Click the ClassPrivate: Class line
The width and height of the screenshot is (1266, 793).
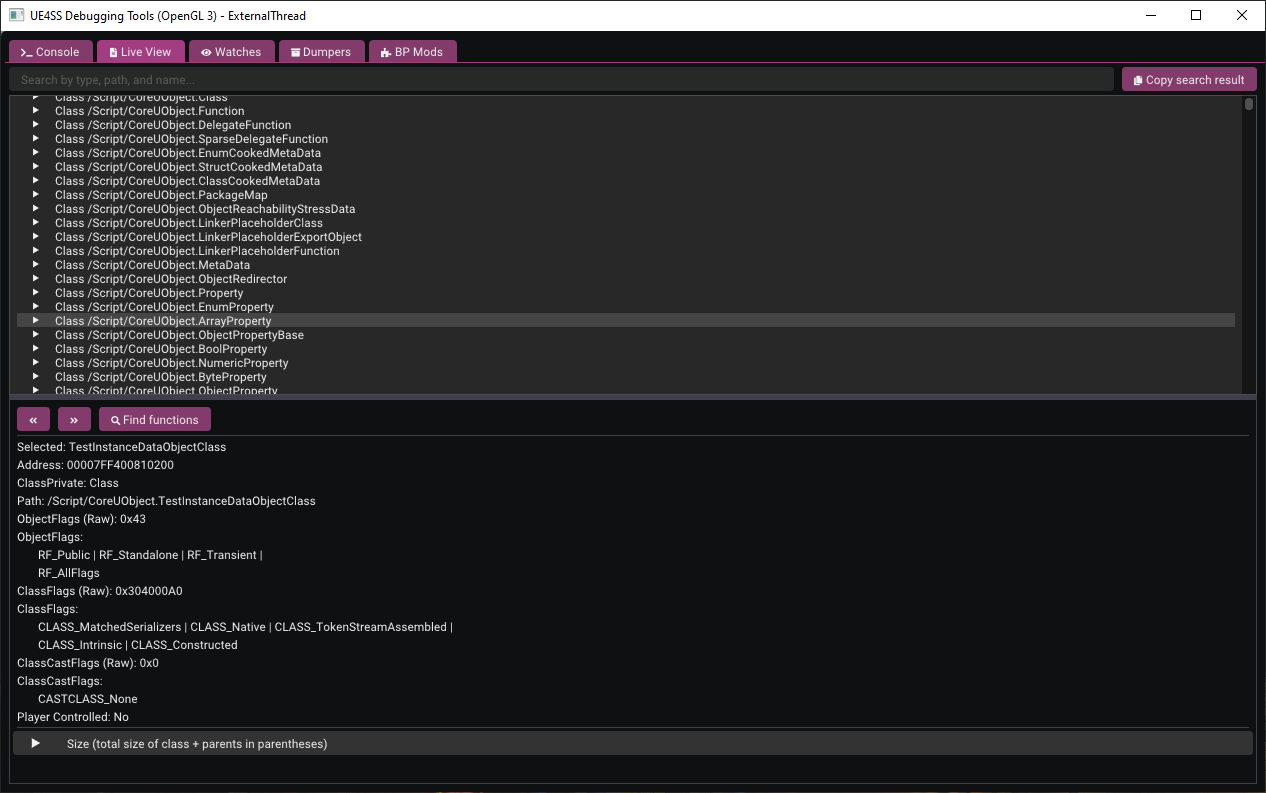[x=68, y=483]
